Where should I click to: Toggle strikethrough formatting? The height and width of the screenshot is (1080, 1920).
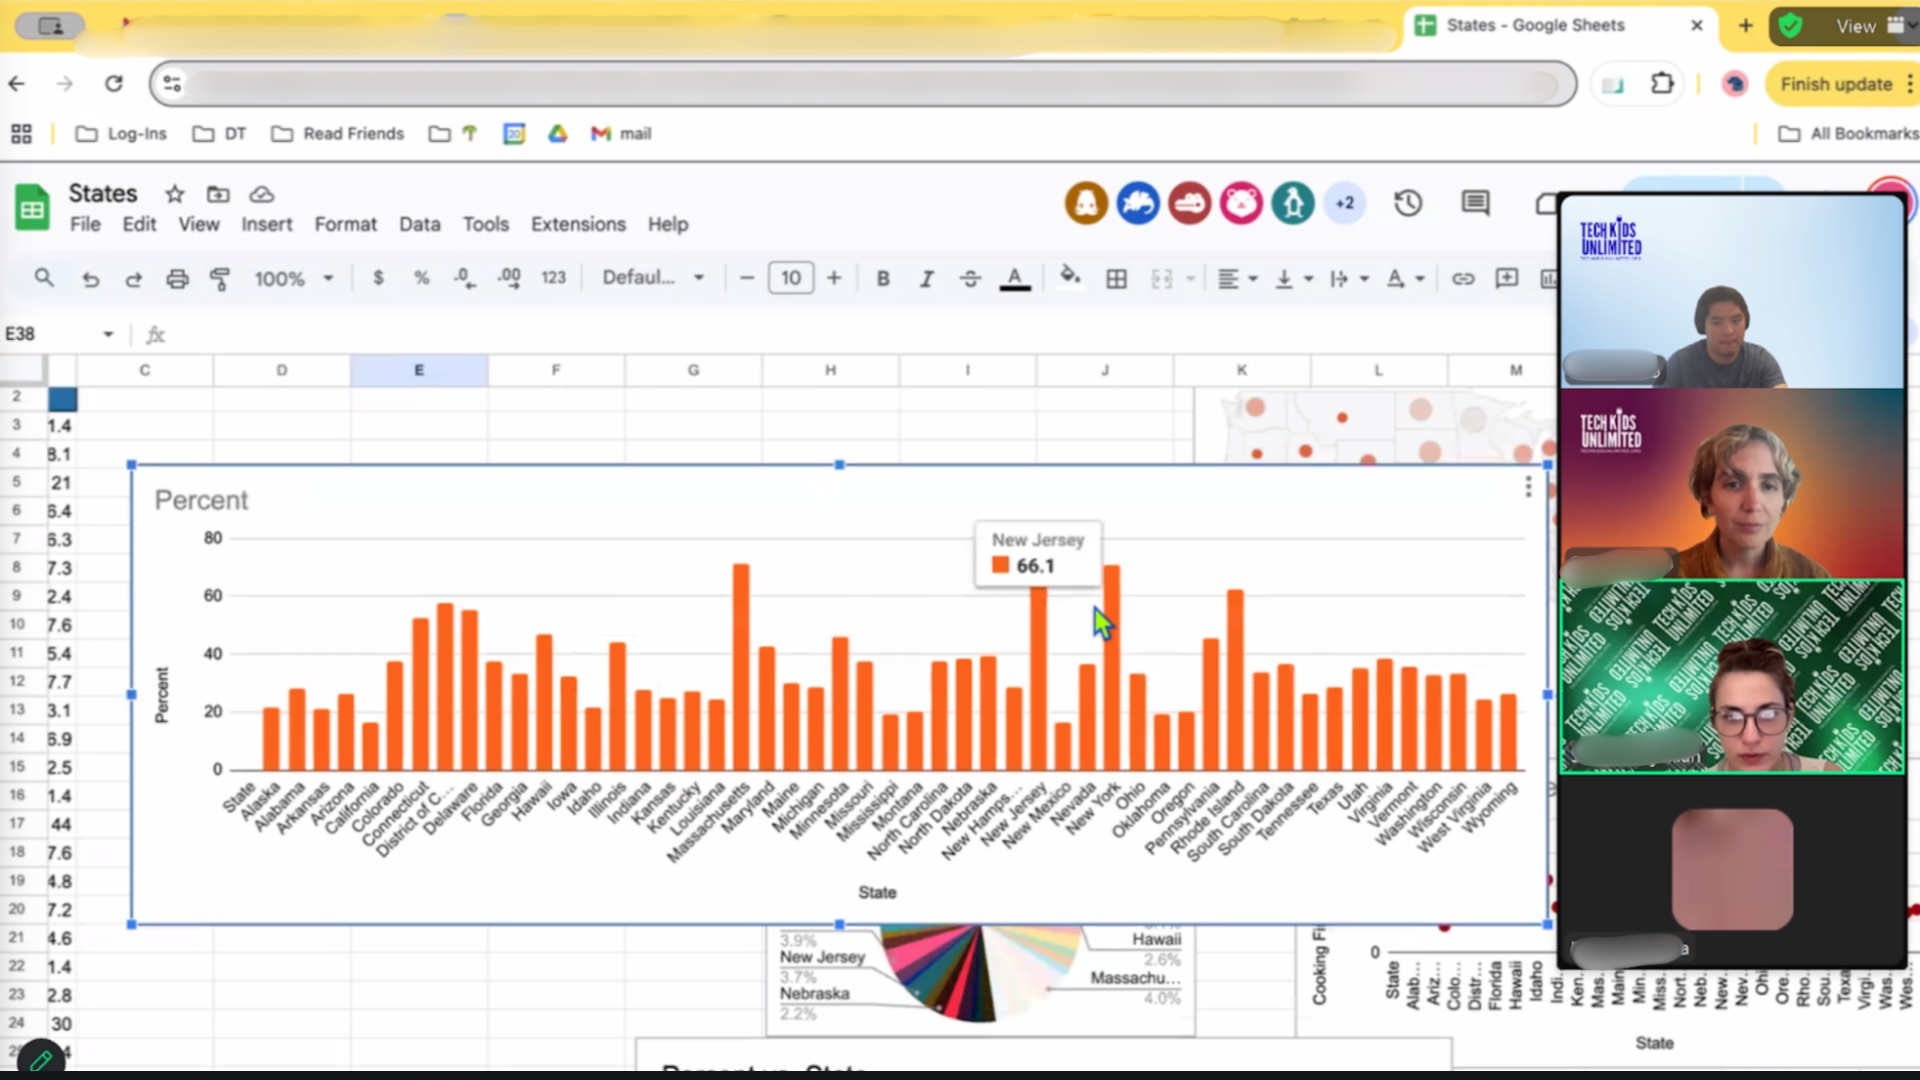(x=970, y=279)
